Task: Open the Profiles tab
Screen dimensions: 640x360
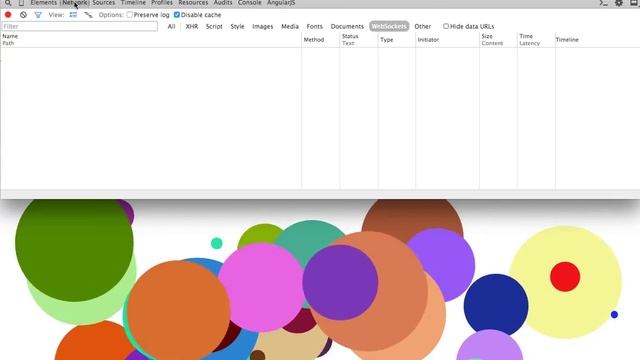Action: coord(162,3)
